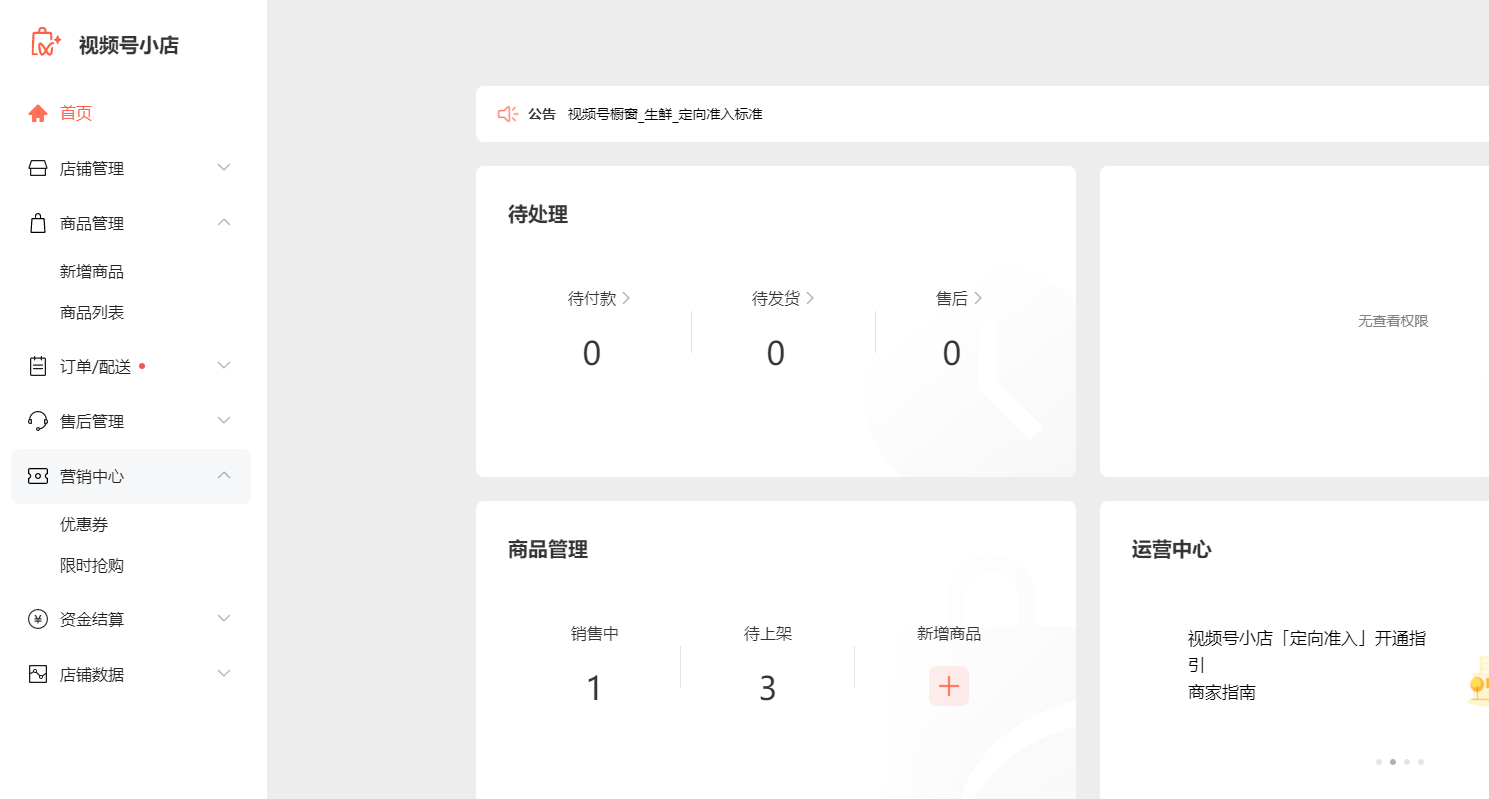Click the chart icon beside 店铺数据
Viewport: 1489px width, 799px height.
pos(38,674)
